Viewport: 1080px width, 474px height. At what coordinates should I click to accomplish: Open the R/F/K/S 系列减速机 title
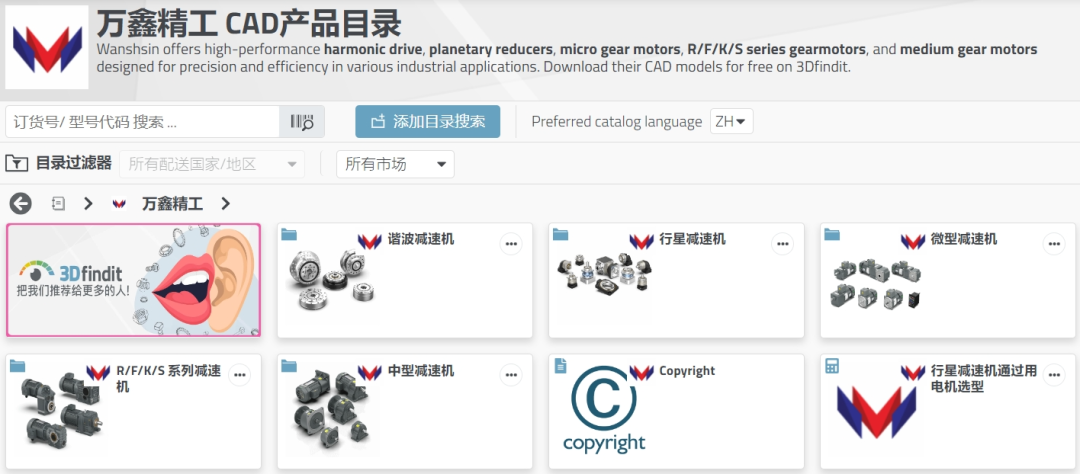coord(169,378)
